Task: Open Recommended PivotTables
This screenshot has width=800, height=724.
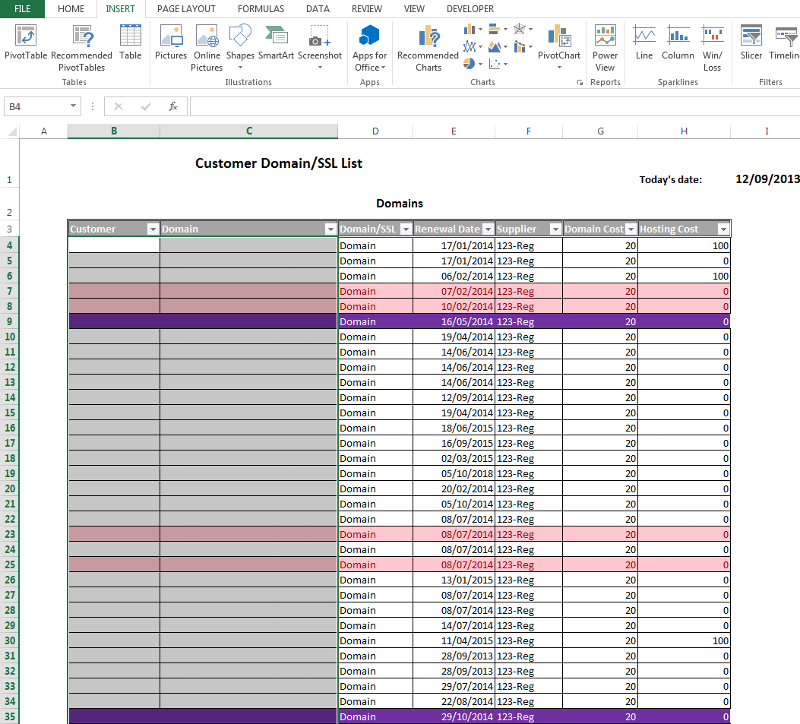Action: pyautogui.click(x=82, y=48)
